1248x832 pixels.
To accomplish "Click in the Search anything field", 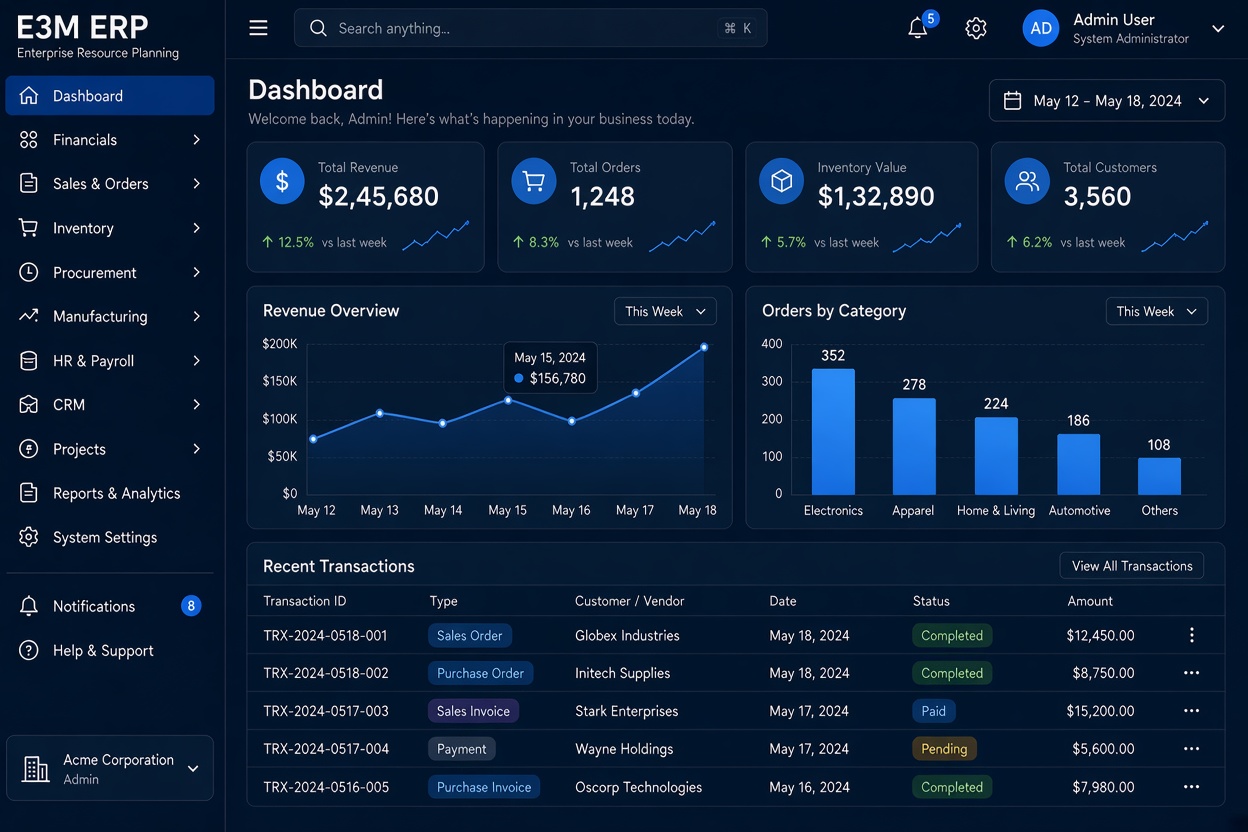I will pyautogui.click(x=531, y=28).
